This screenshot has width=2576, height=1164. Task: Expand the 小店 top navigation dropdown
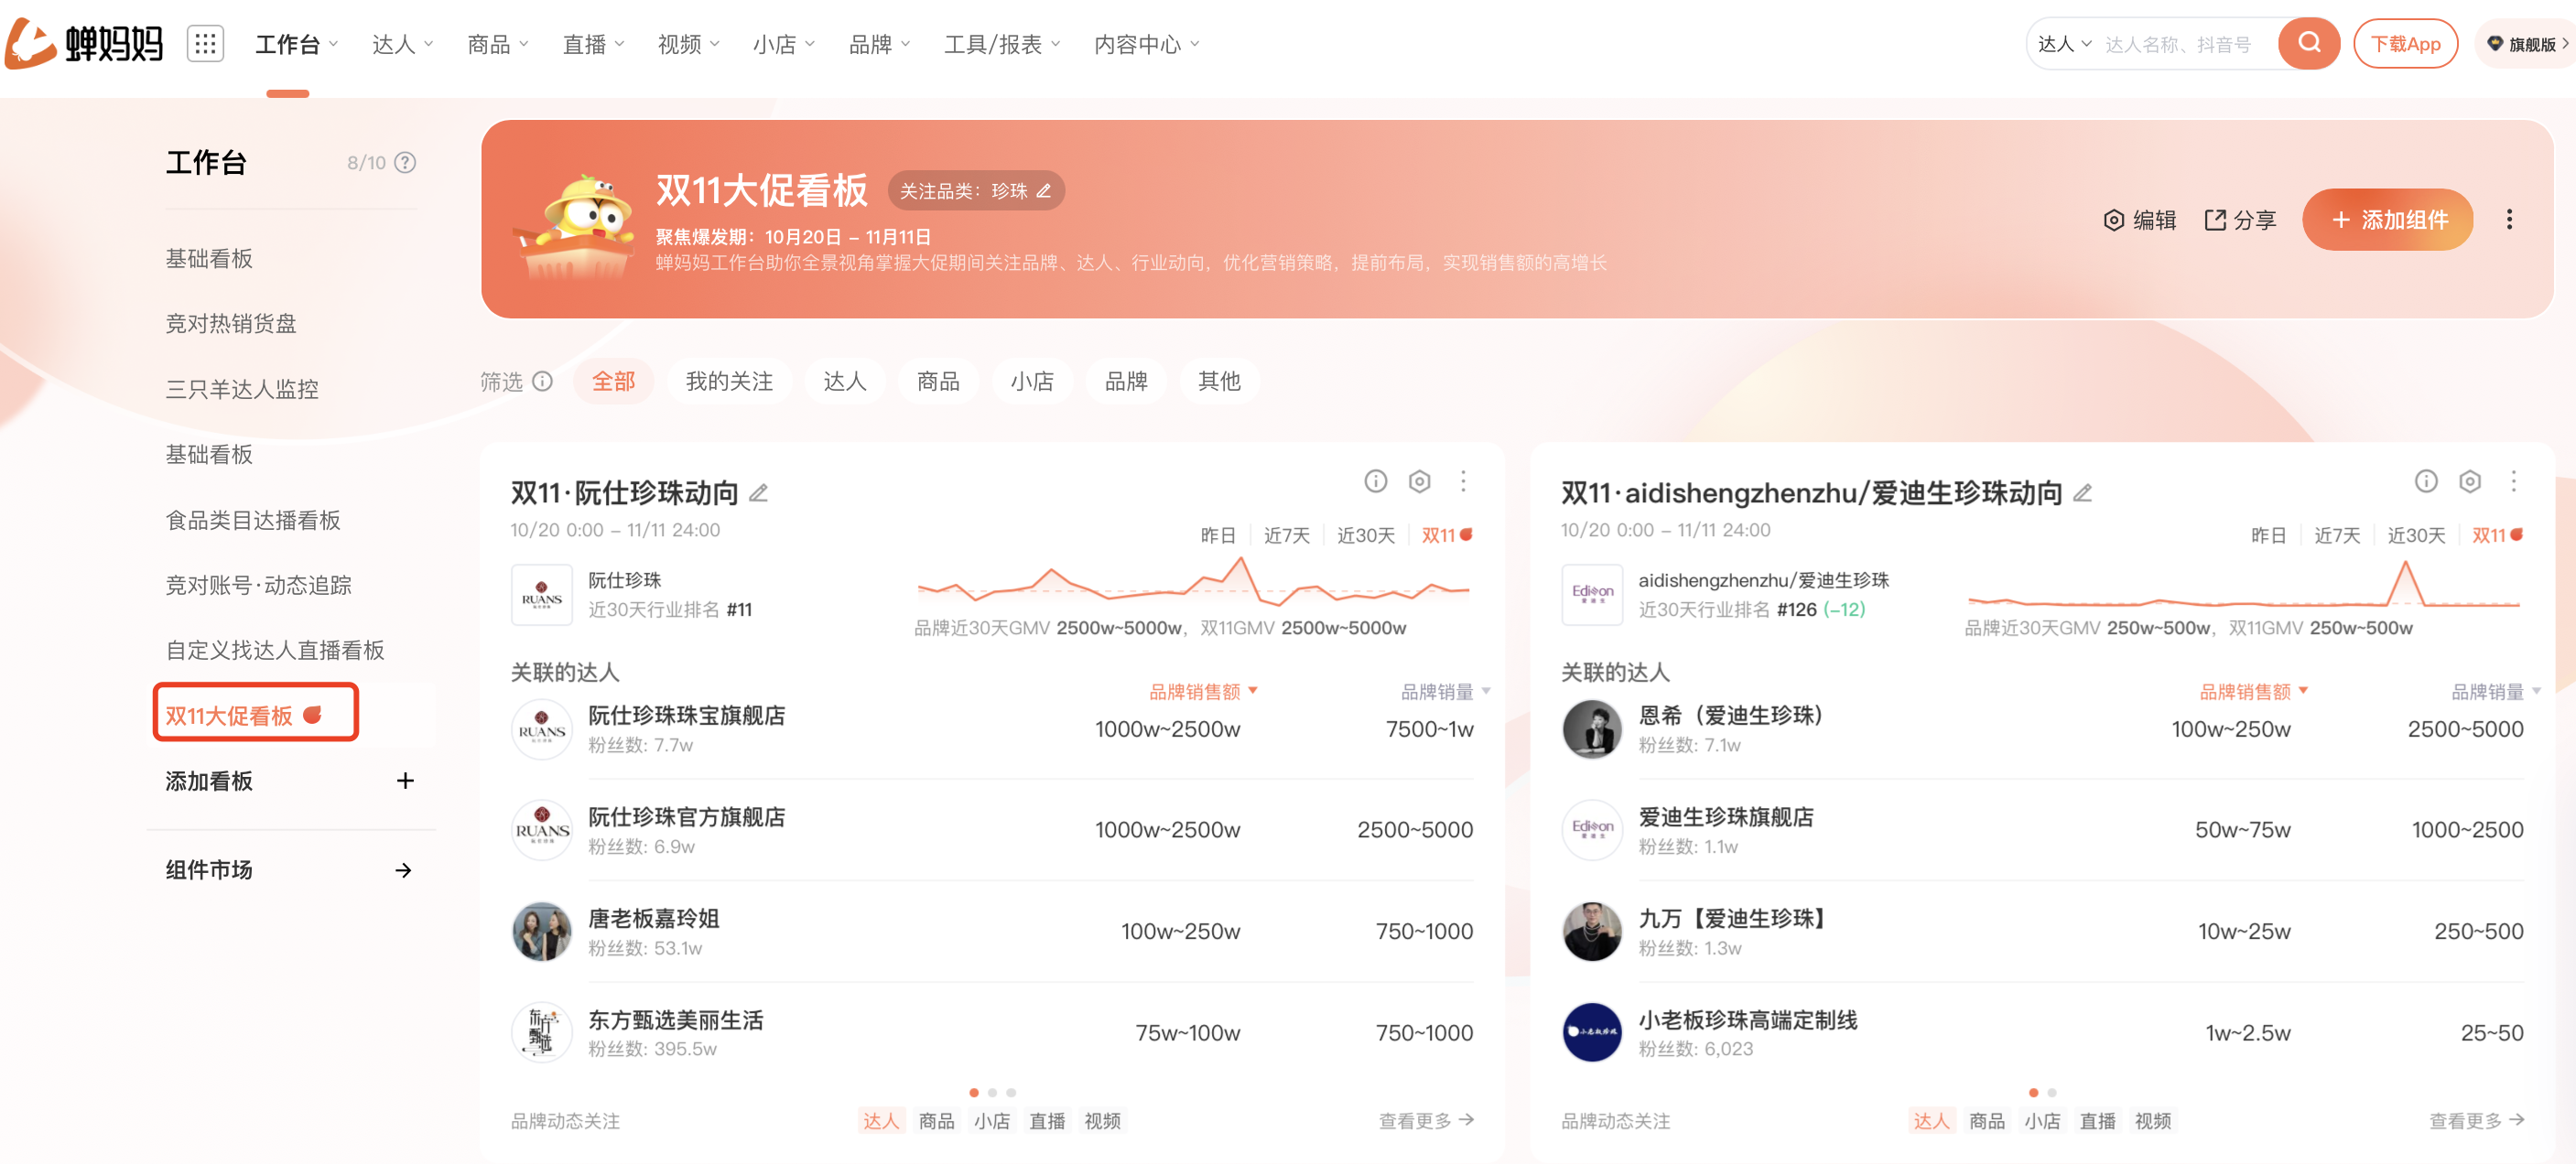pyautogui.click(x=784, y=44)
